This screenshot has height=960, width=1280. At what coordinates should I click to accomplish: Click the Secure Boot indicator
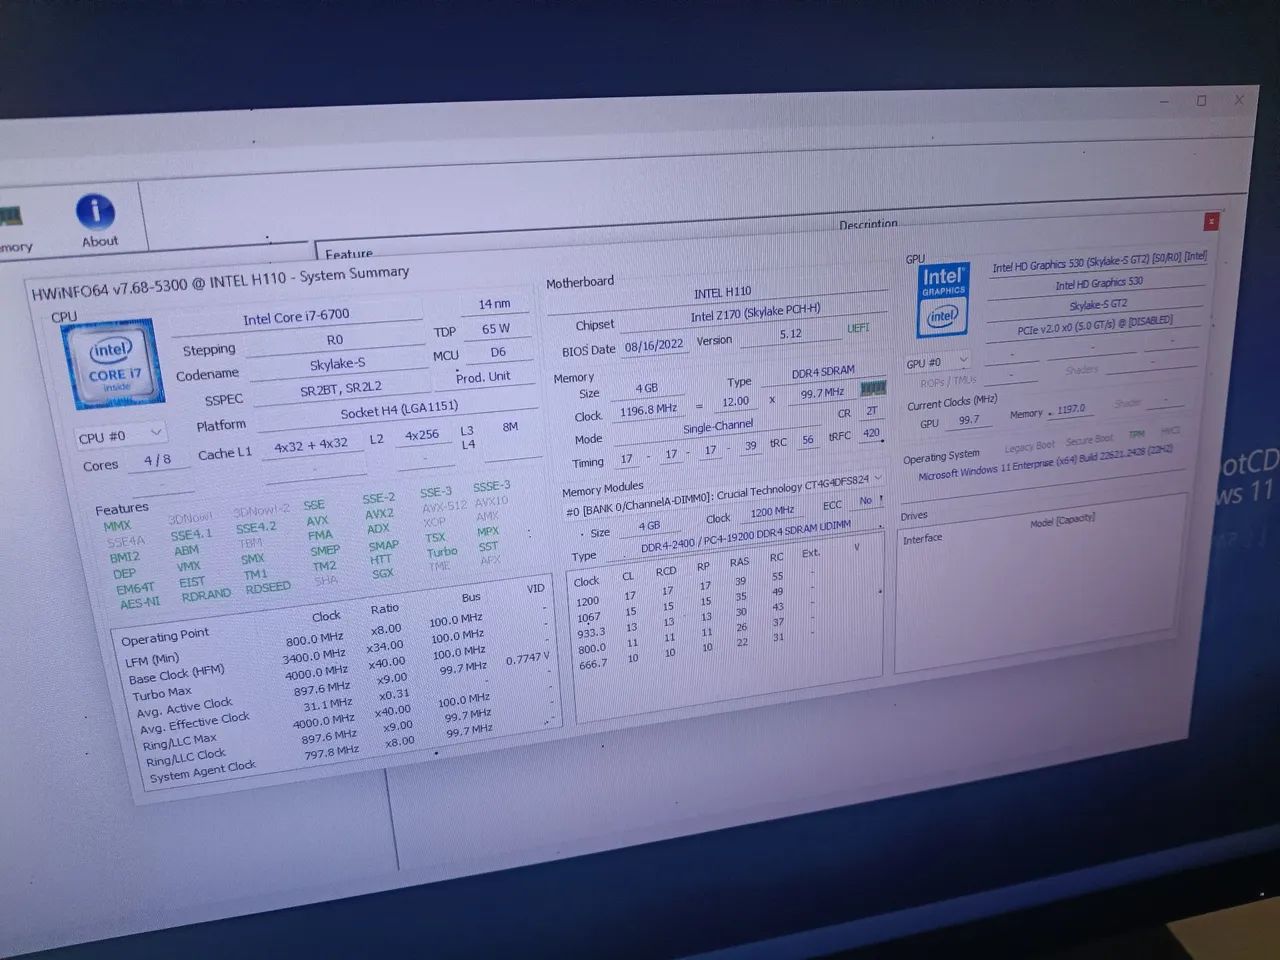pos(1090,439)
